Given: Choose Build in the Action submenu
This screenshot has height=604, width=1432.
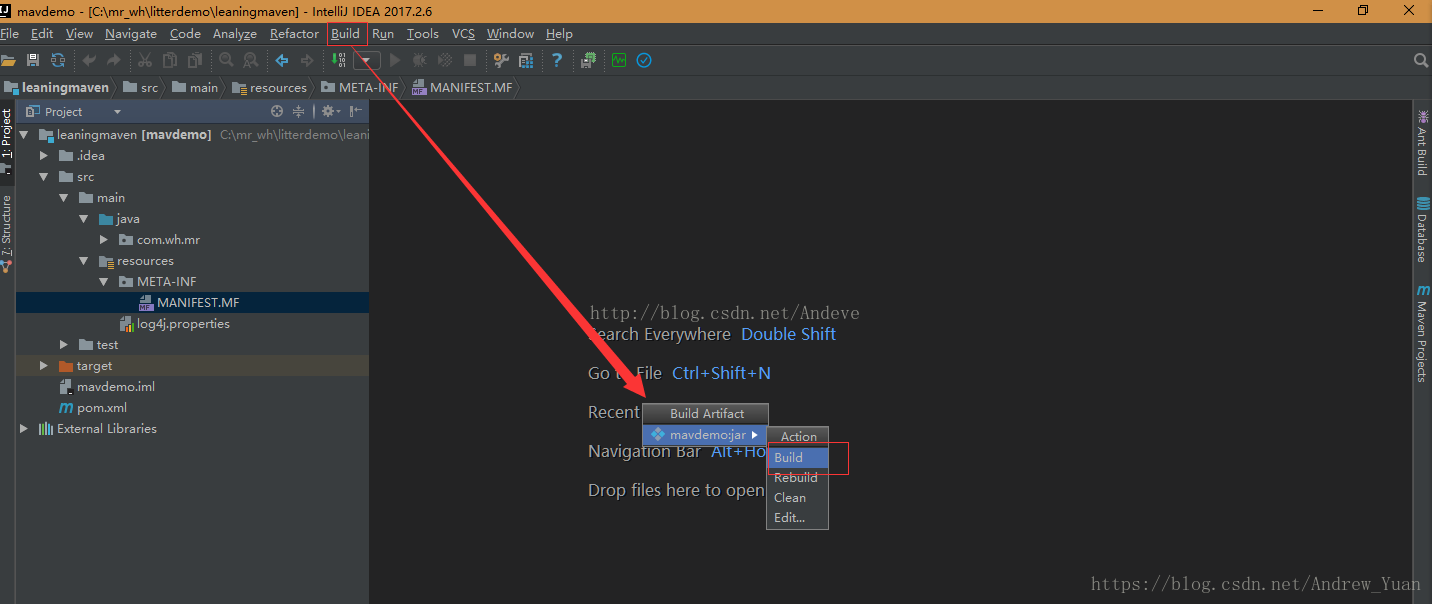Looking at the screenshot, I should pyautogui.click(x=797, y=457).
